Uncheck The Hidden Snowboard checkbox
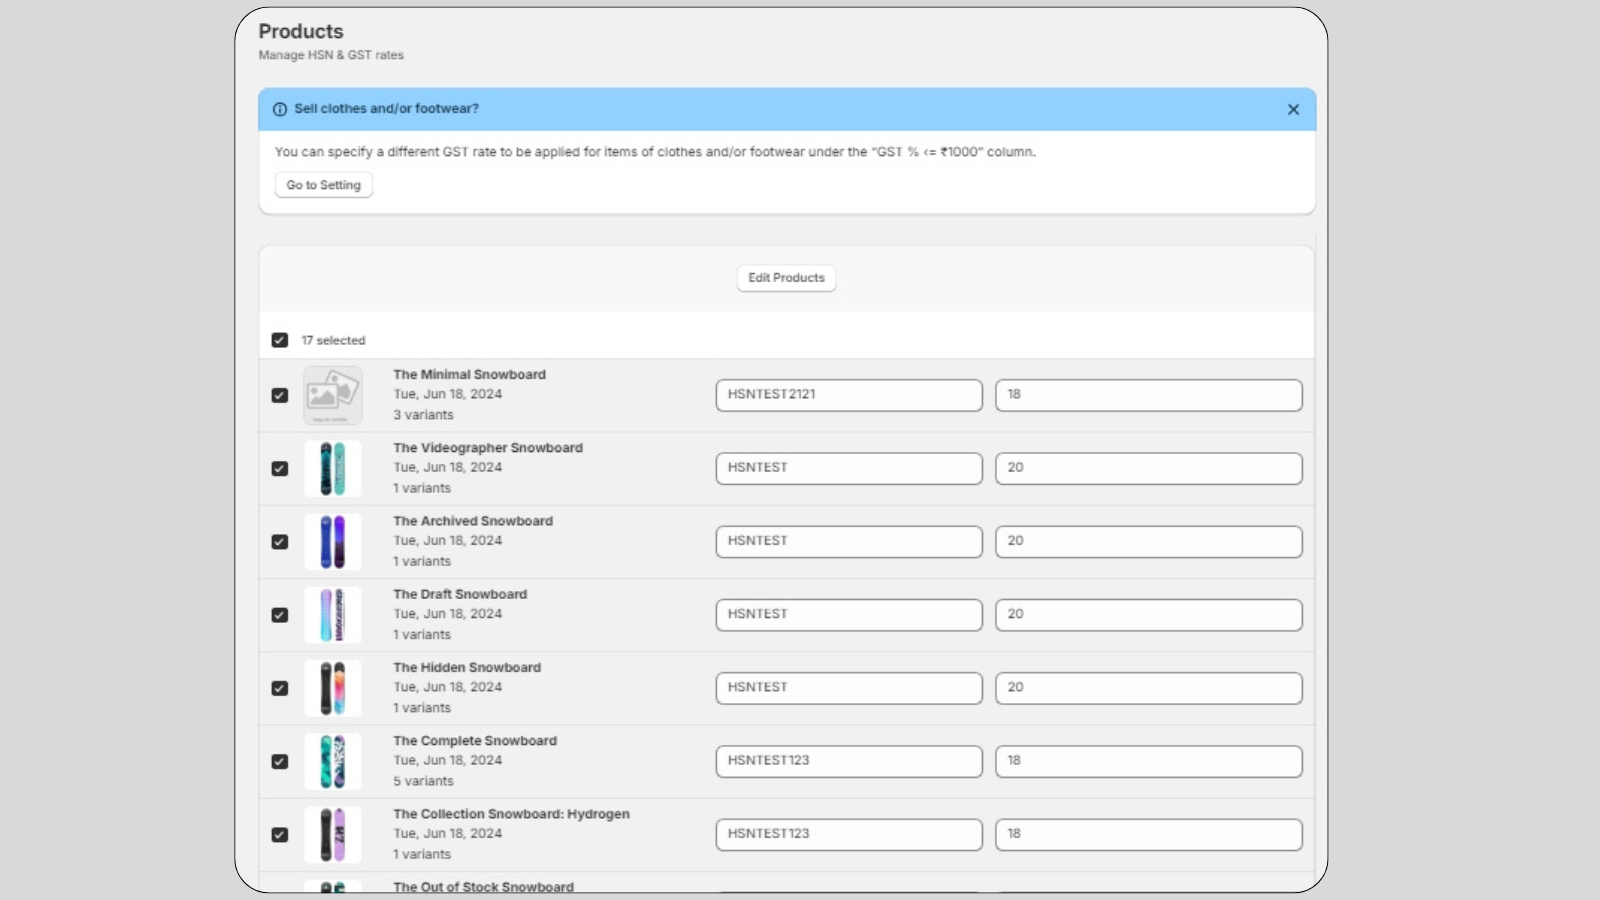The image size is (1600, 900). (280, 688)
